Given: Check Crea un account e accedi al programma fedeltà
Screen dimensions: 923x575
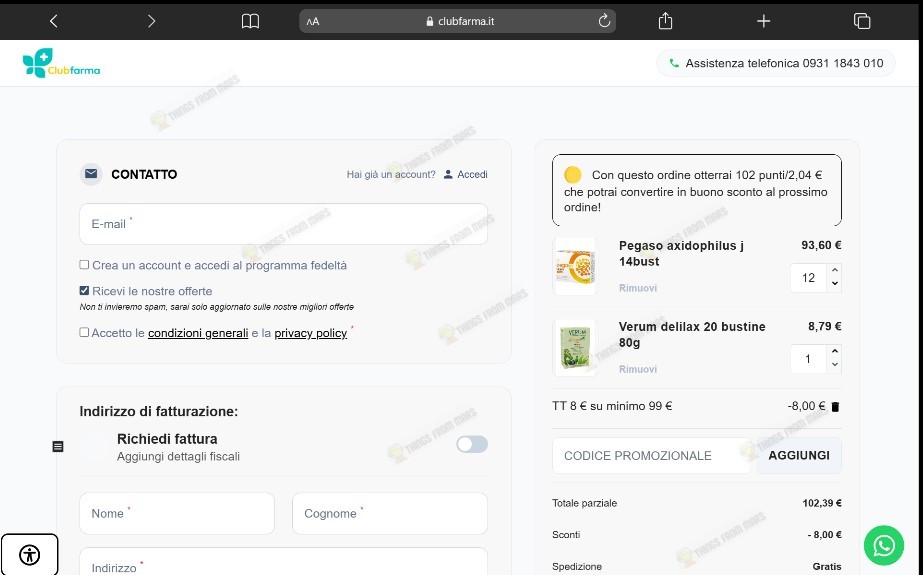Looking at the screenshot, I should pos(84,265).
